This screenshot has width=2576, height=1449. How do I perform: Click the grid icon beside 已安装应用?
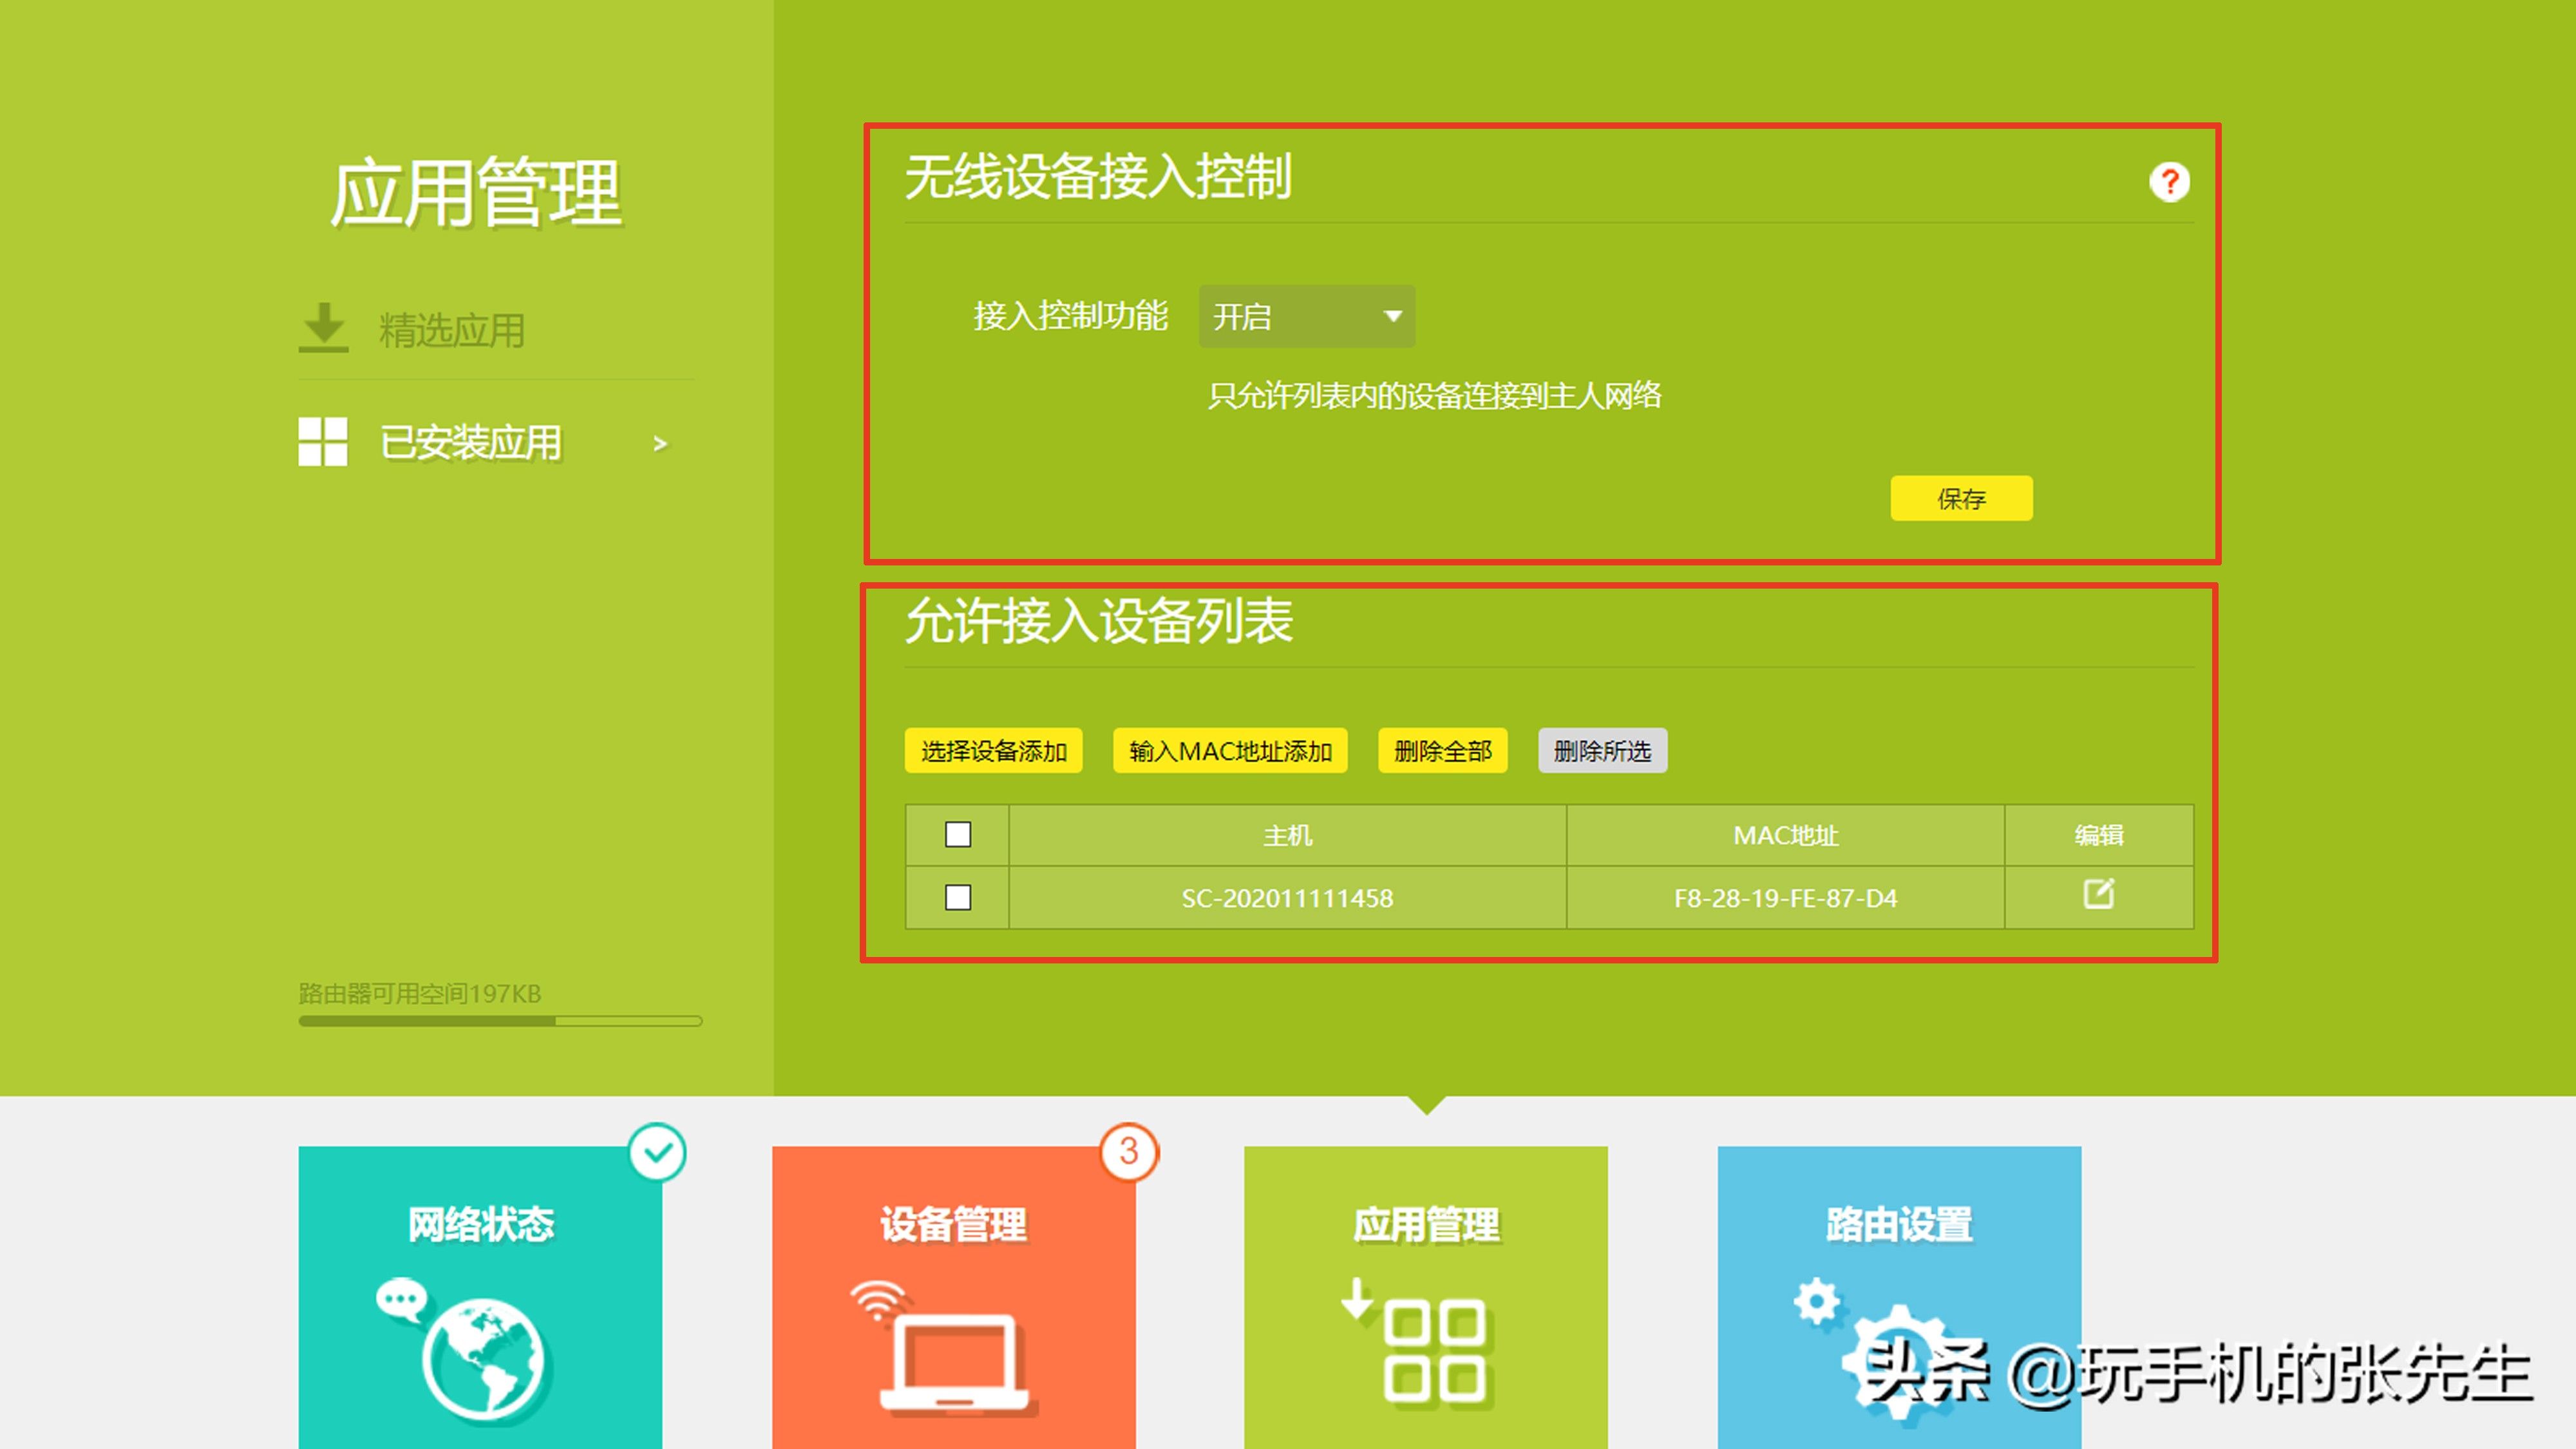coord(323,442)
